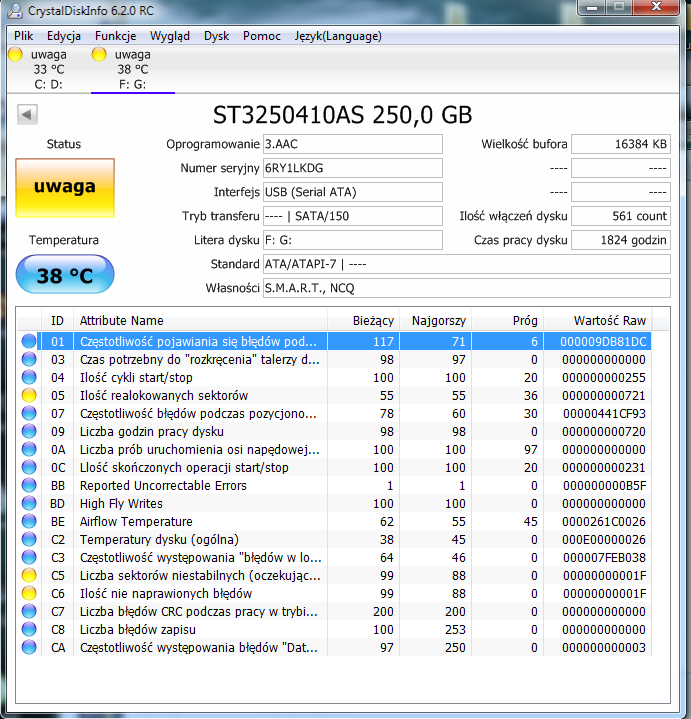Open the Wygląd menu
This screenshot has width=691, height=719.
coord(170,36)
